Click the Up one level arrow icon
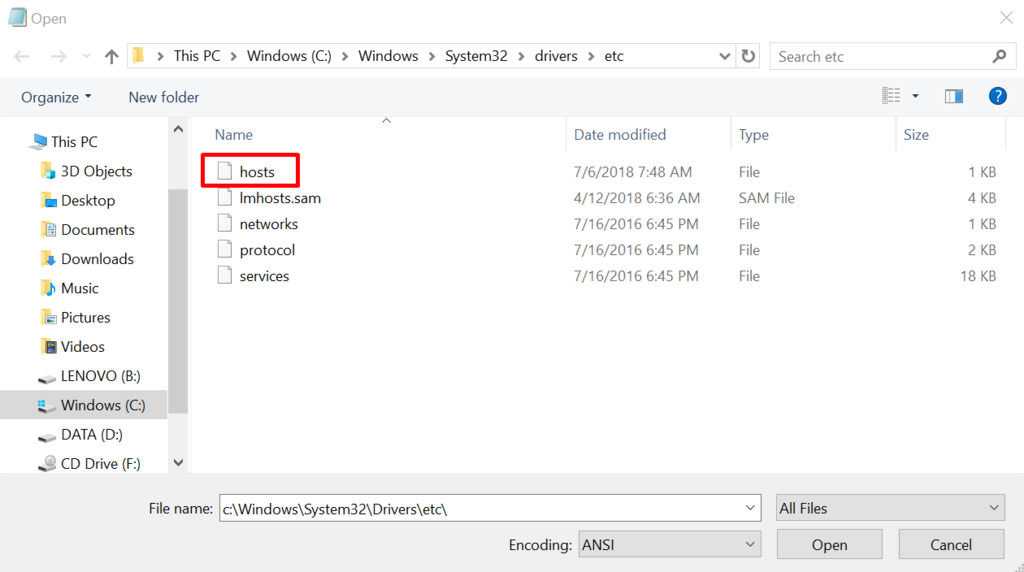 coord(111,57)
